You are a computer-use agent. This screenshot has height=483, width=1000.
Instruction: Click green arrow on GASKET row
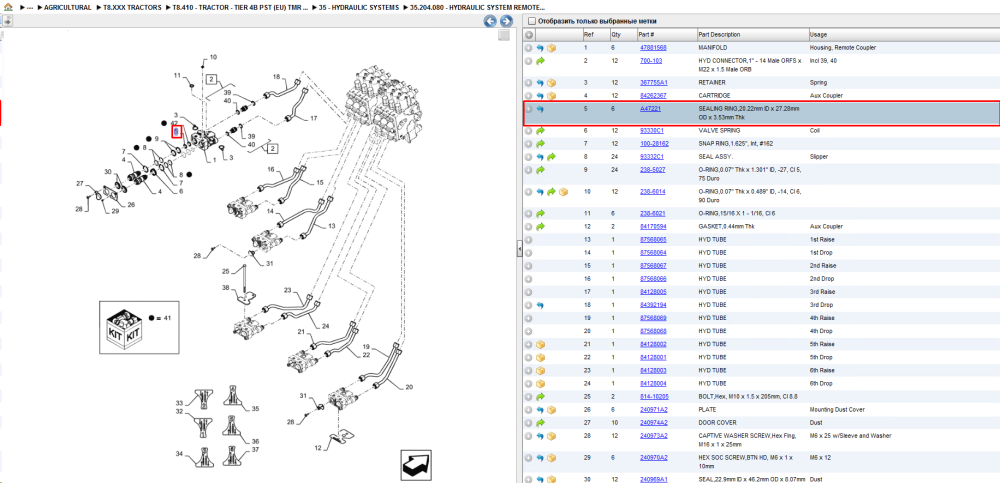pos(540,227)
